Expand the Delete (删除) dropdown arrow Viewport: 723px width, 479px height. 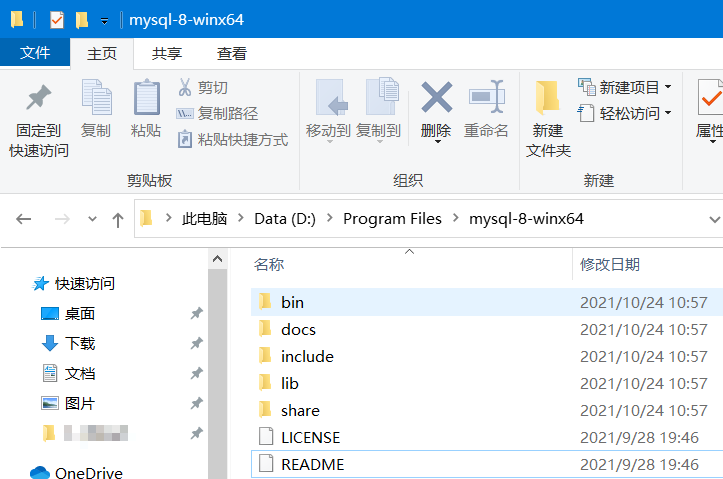tap(437, 142)
